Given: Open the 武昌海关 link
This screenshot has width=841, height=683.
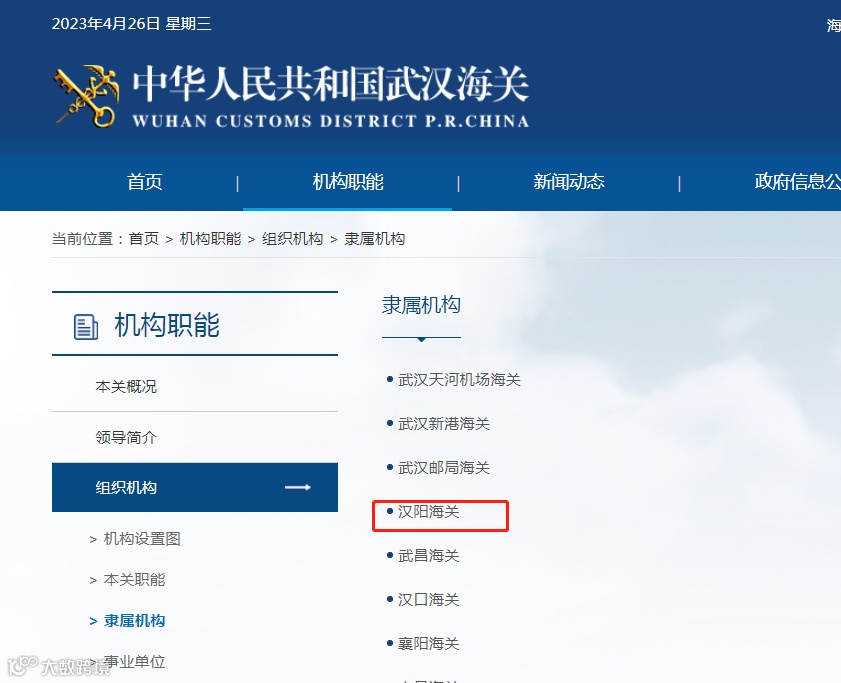Looking at the screenshot, I should click(428, 556).
